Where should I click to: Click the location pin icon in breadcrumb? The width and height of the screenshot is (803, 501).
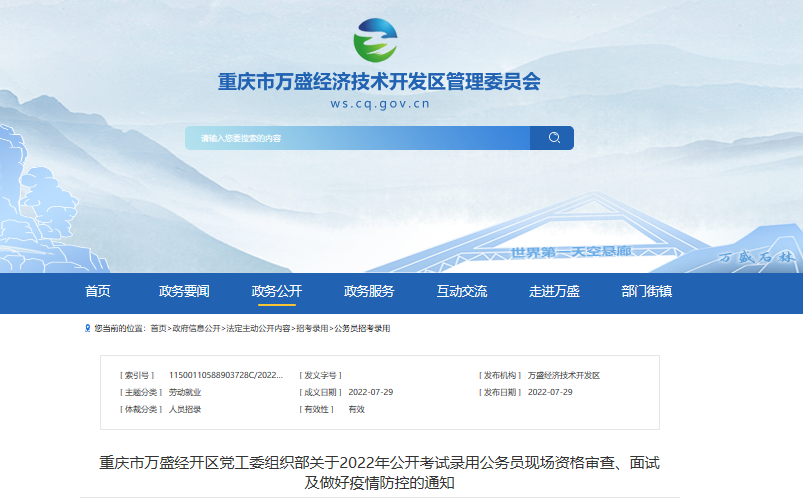click(x=88, y=328)
